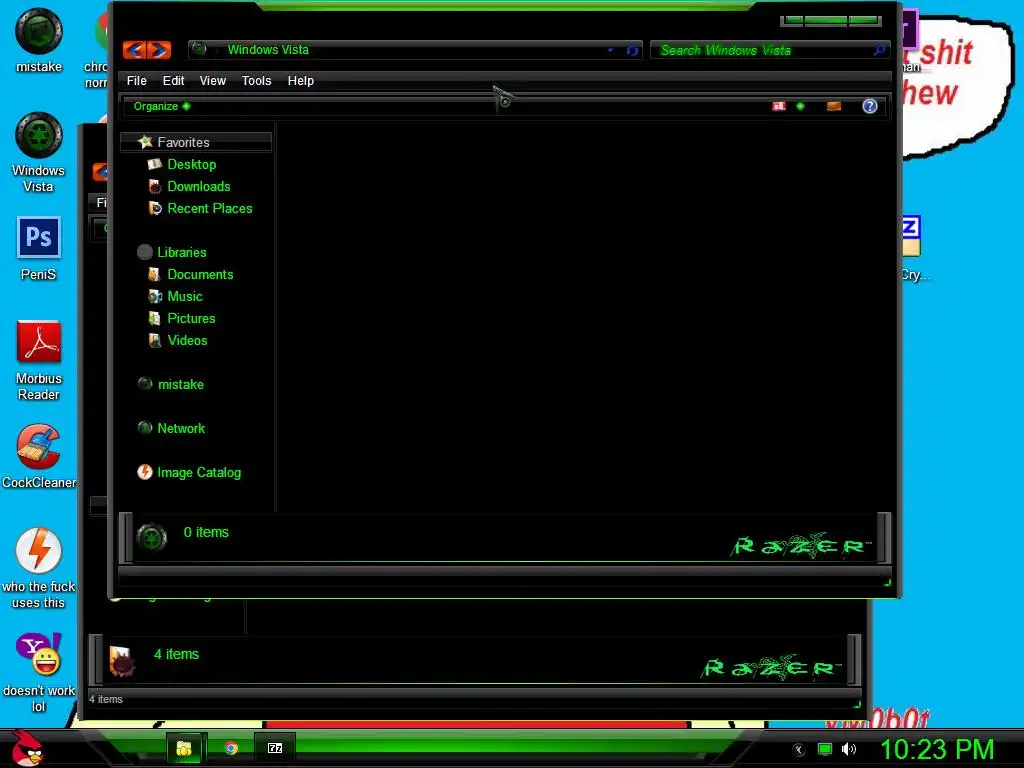Open the Pictures library
1024x768 pixels.
191,318
